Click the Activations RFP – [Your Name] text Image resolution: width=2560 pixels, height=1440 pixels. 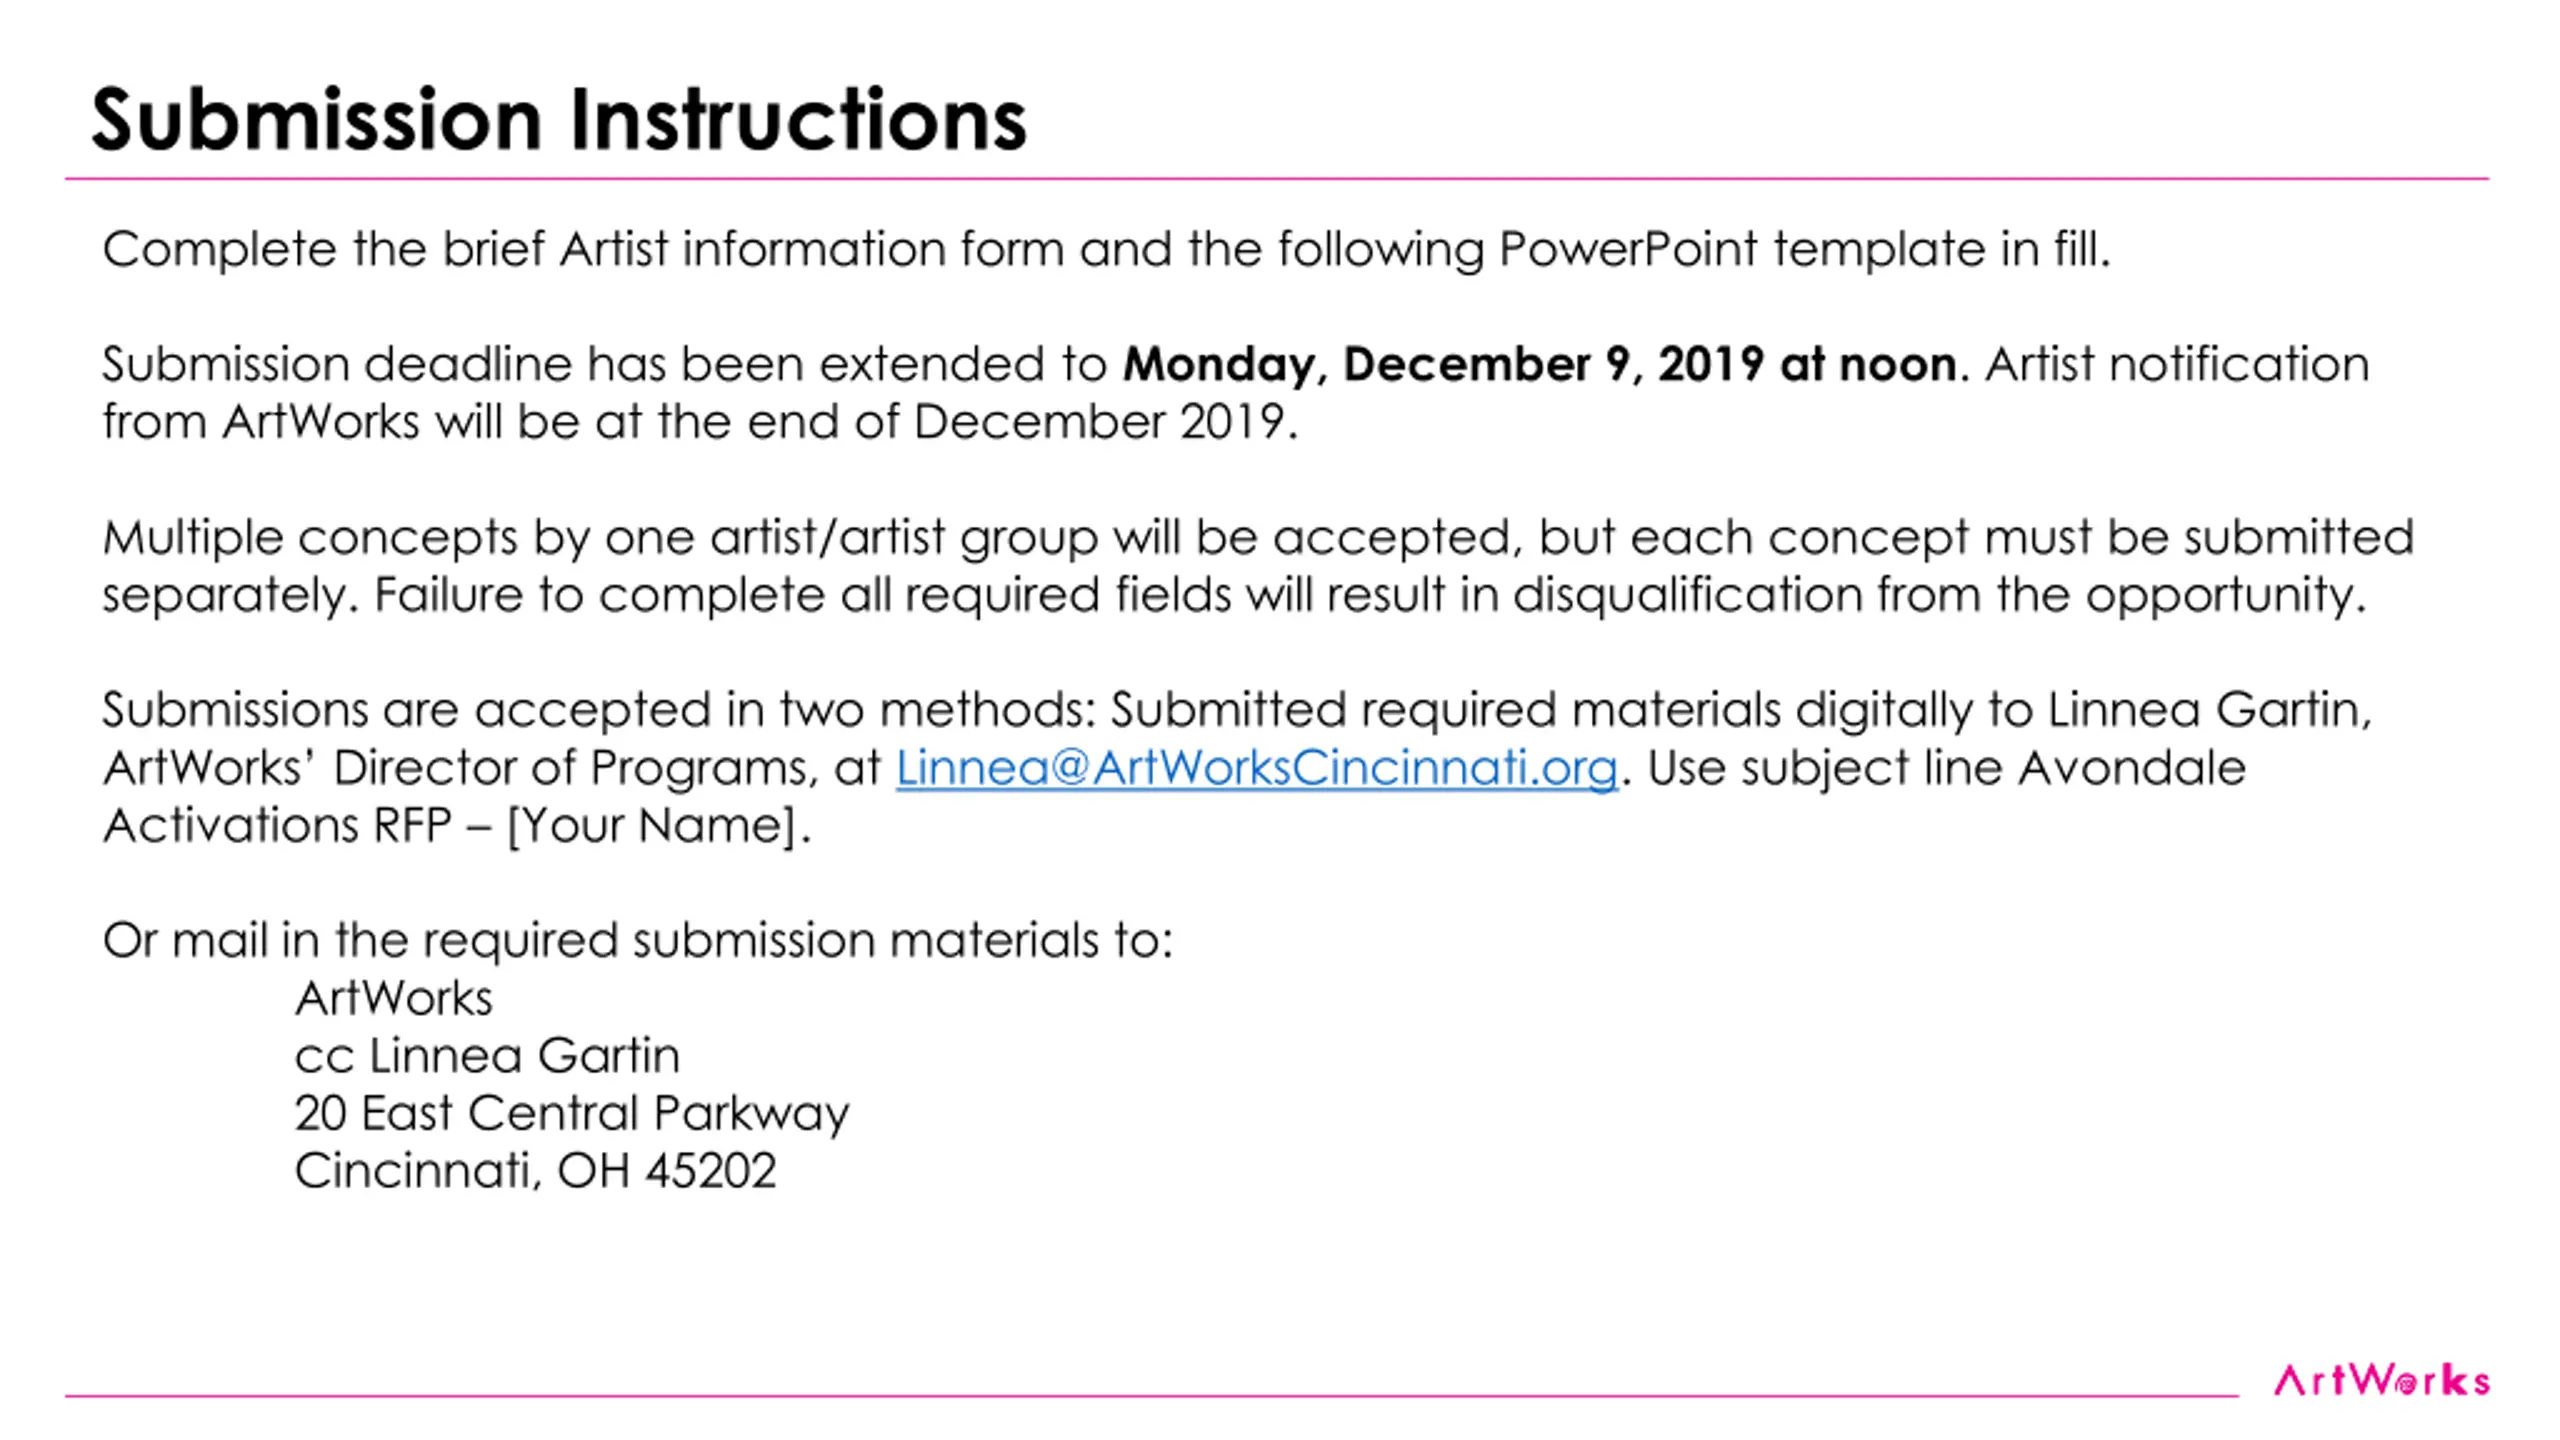(456, 826)
